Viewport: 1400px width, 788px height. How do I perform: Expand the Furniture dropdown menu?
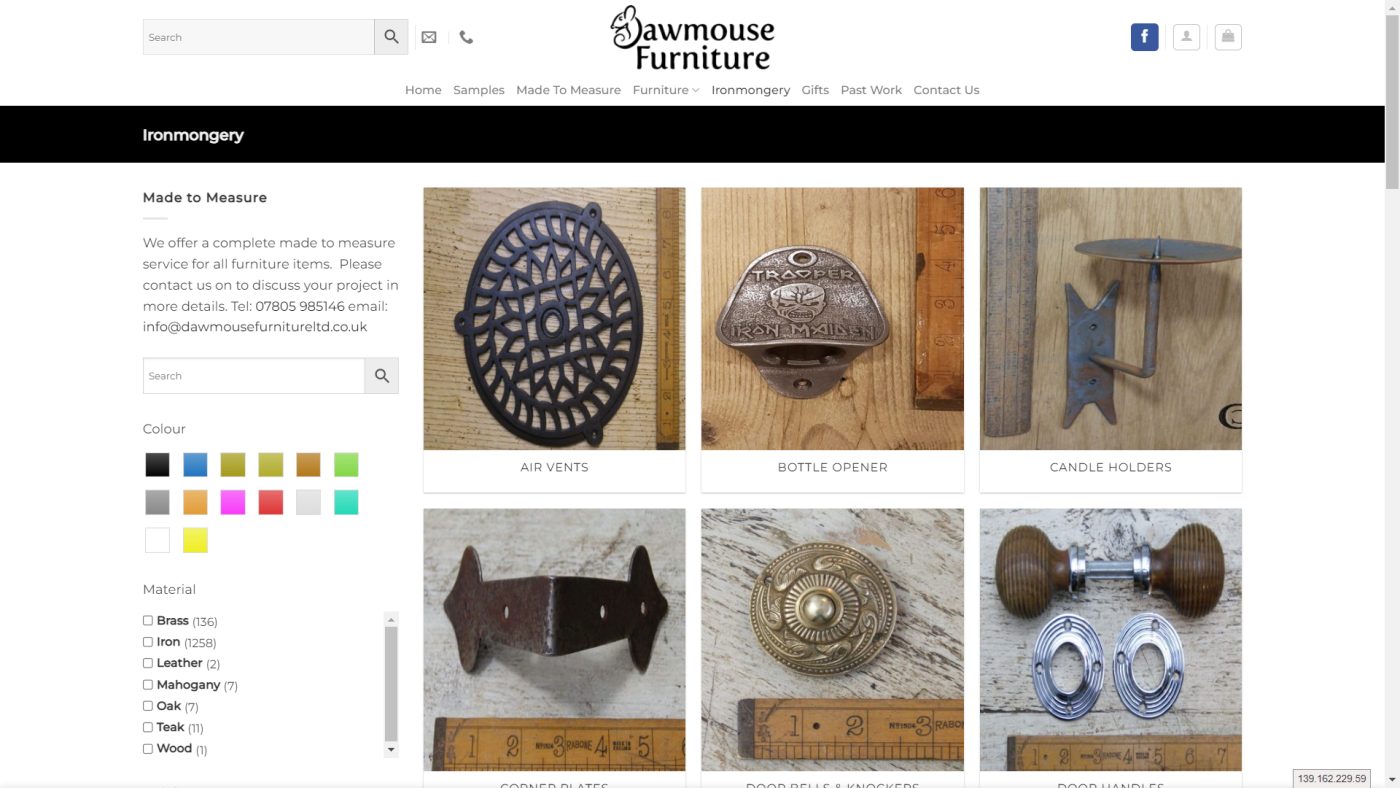tap(666, 90)
